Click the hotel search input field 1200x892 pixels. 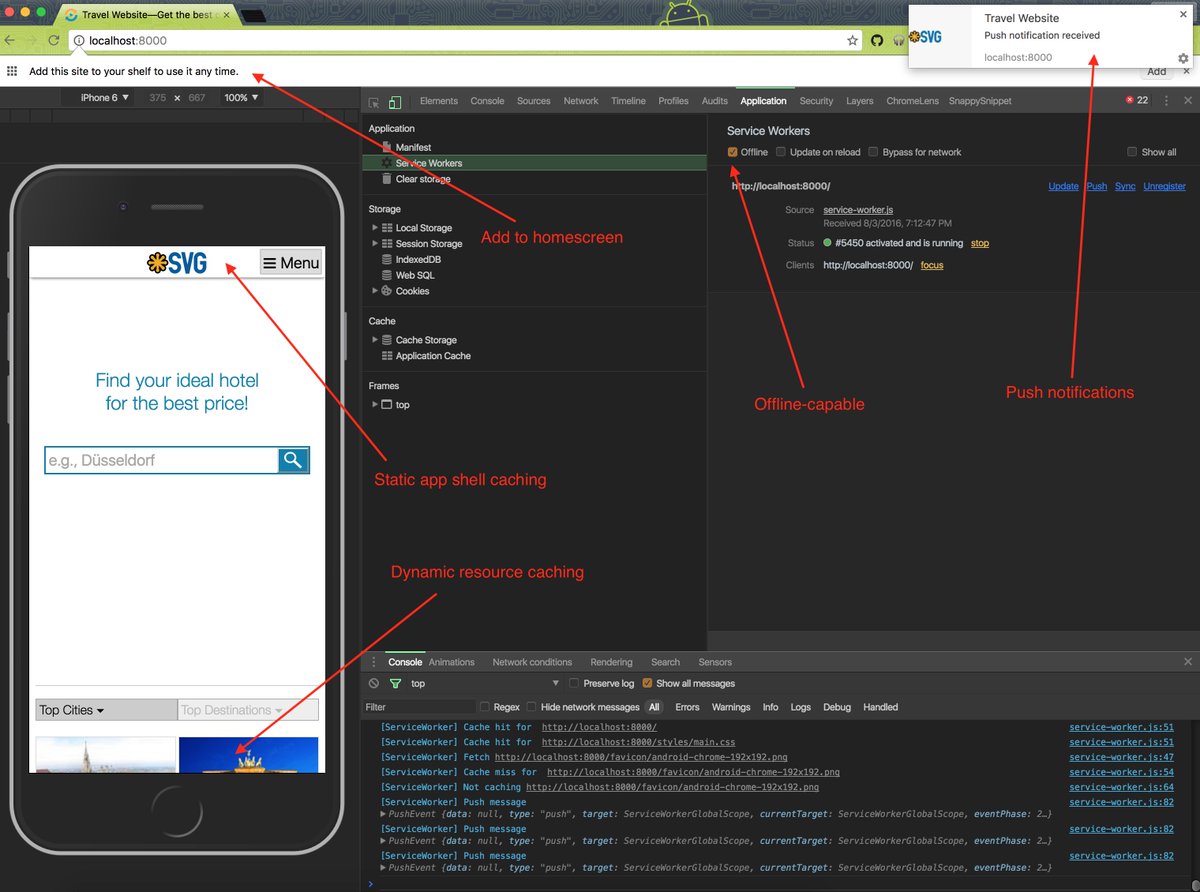click(x=161, y=460)
